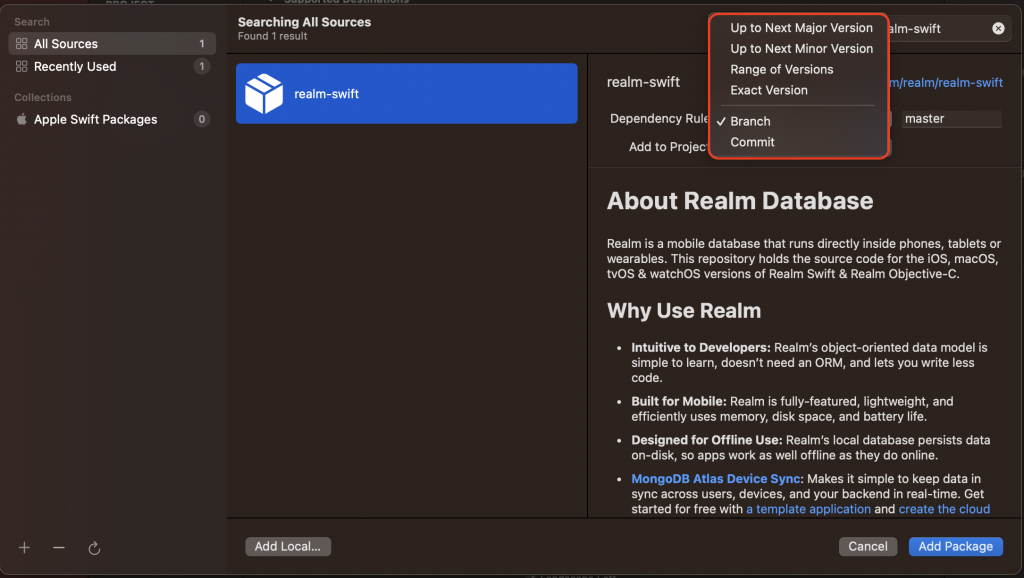The image size is (1024, 578).
Task: Choose Up to Next Minor Version
Action: [x=801, y=49]
